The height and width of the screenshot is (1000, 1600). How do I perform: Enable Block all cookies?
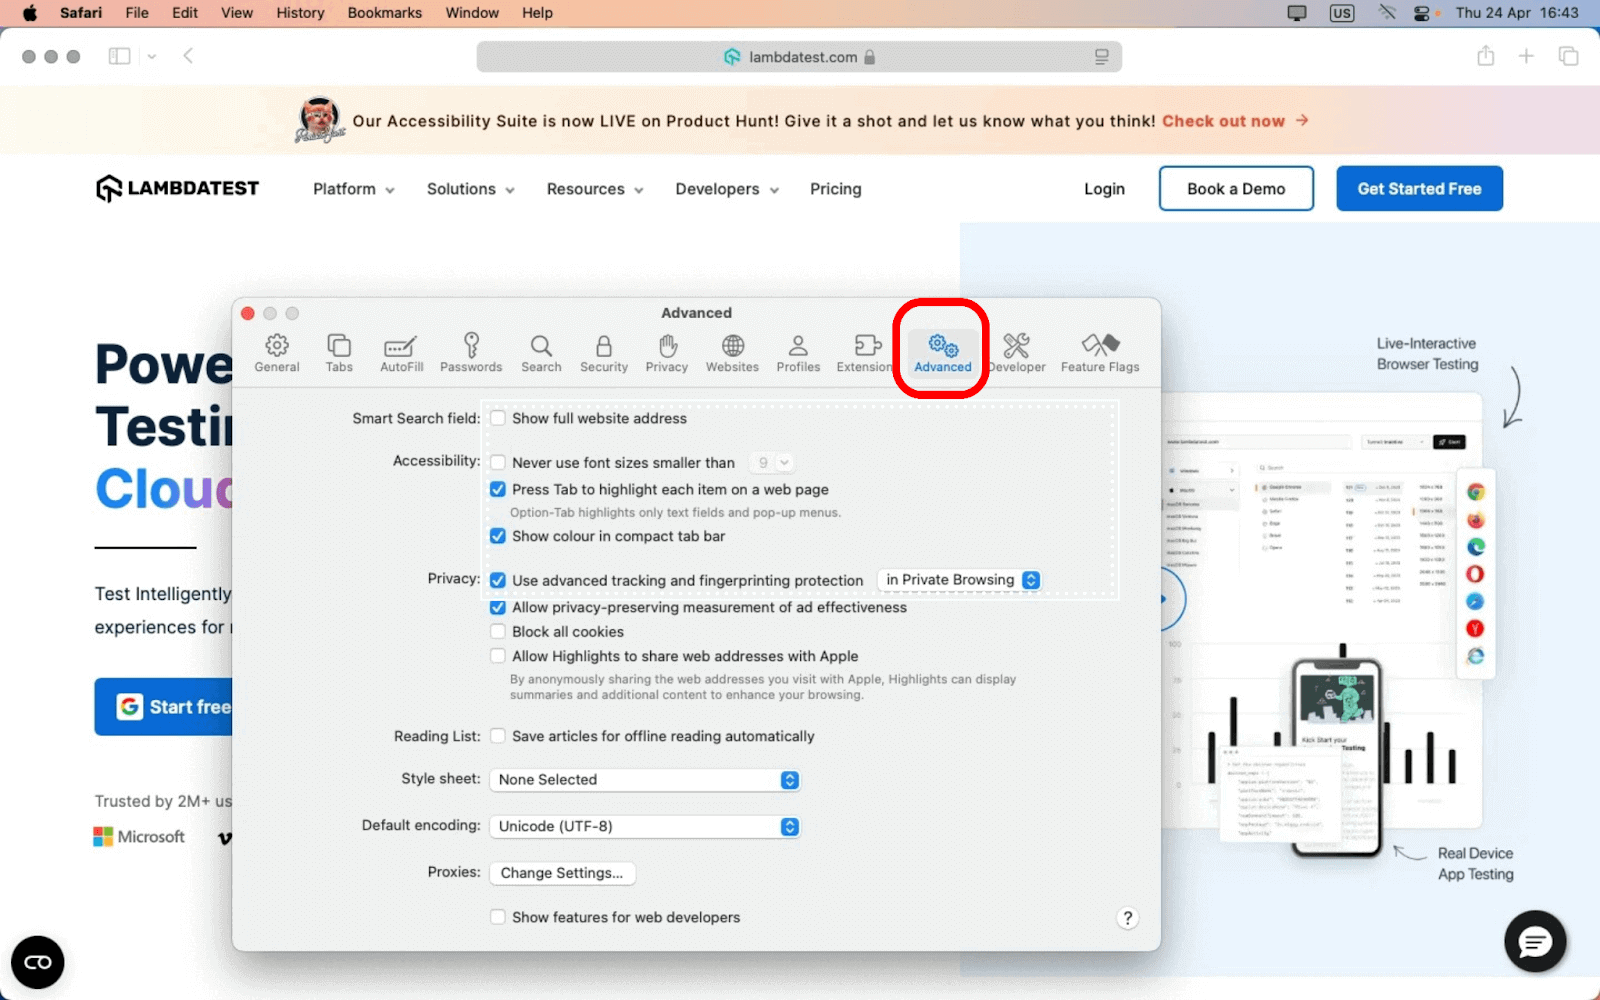498,632
